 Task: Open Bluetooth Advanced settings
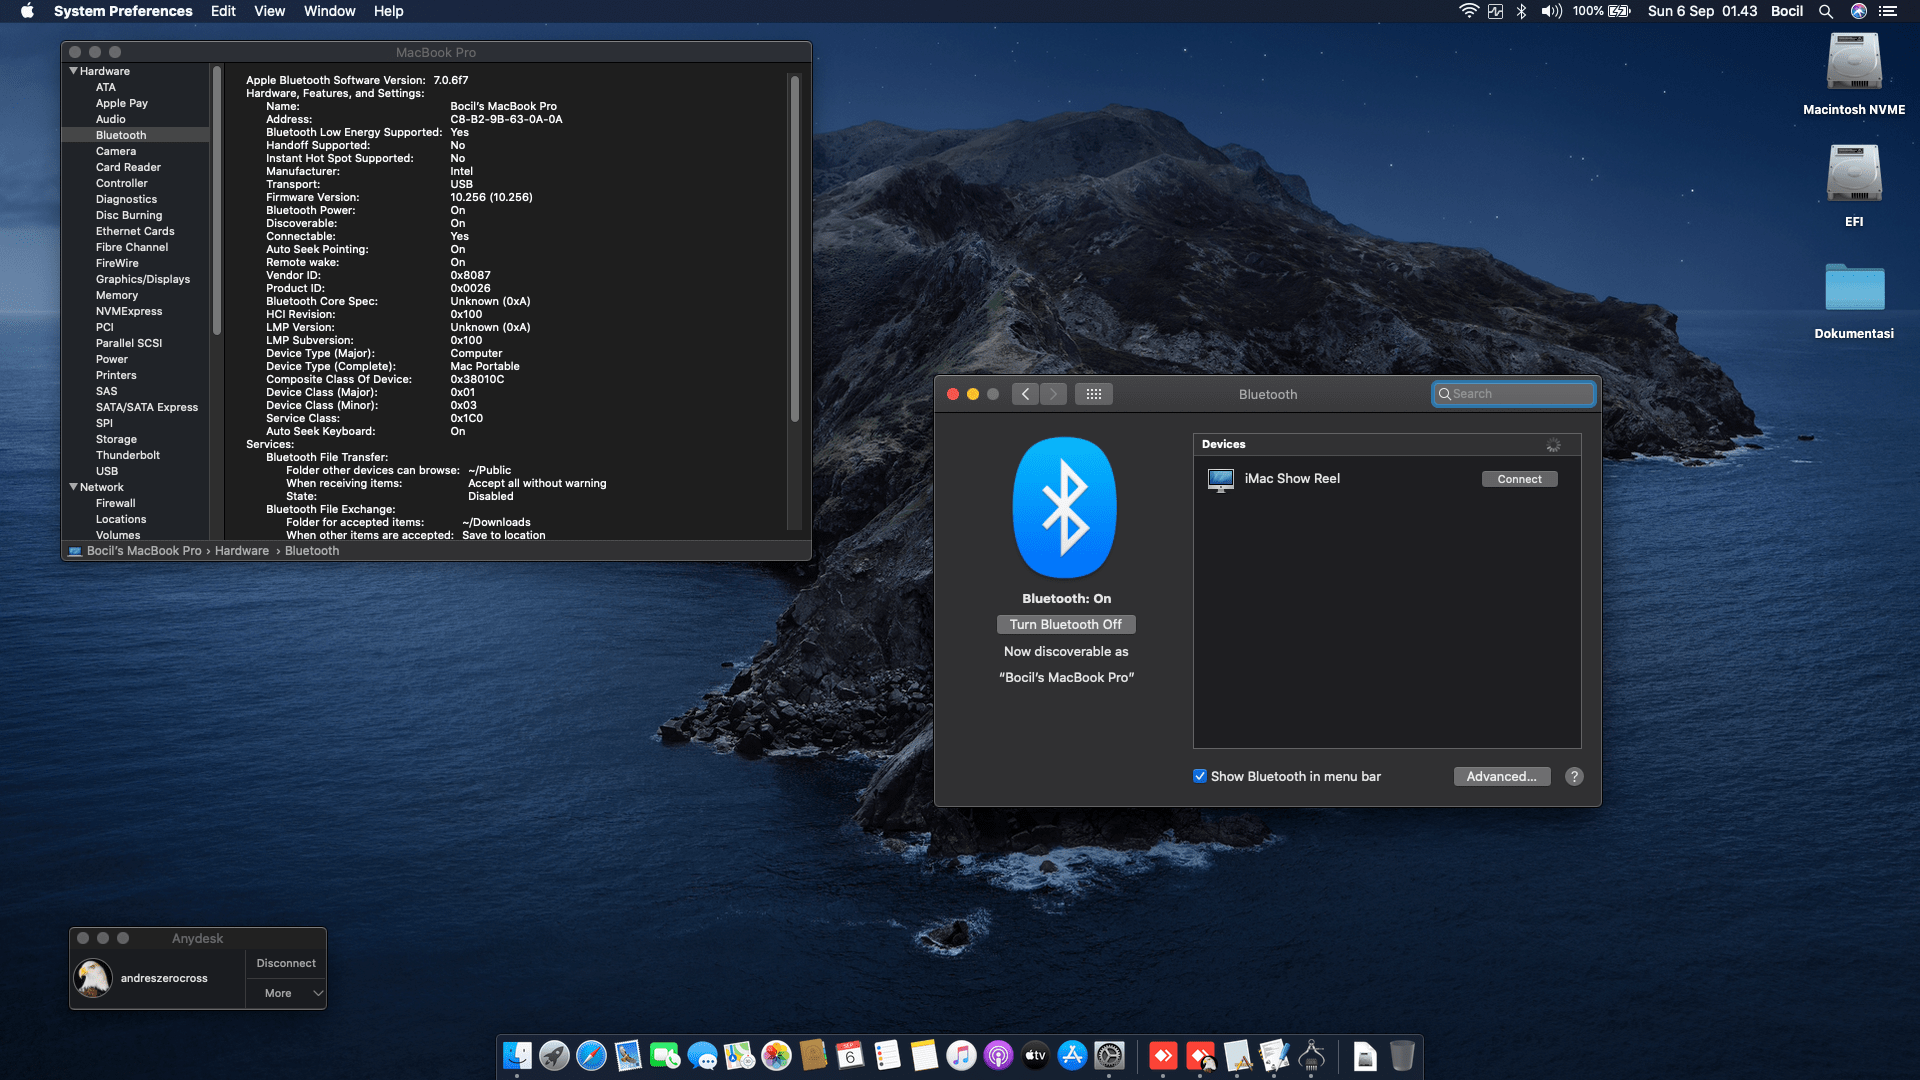[1502, 776]
